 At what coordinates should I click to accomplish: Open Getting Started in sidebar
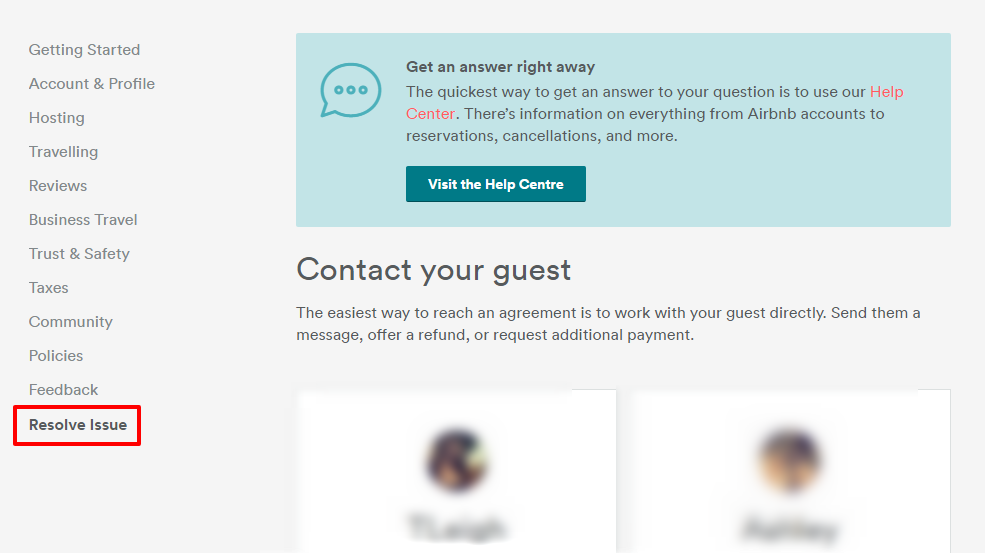[84, 50]
